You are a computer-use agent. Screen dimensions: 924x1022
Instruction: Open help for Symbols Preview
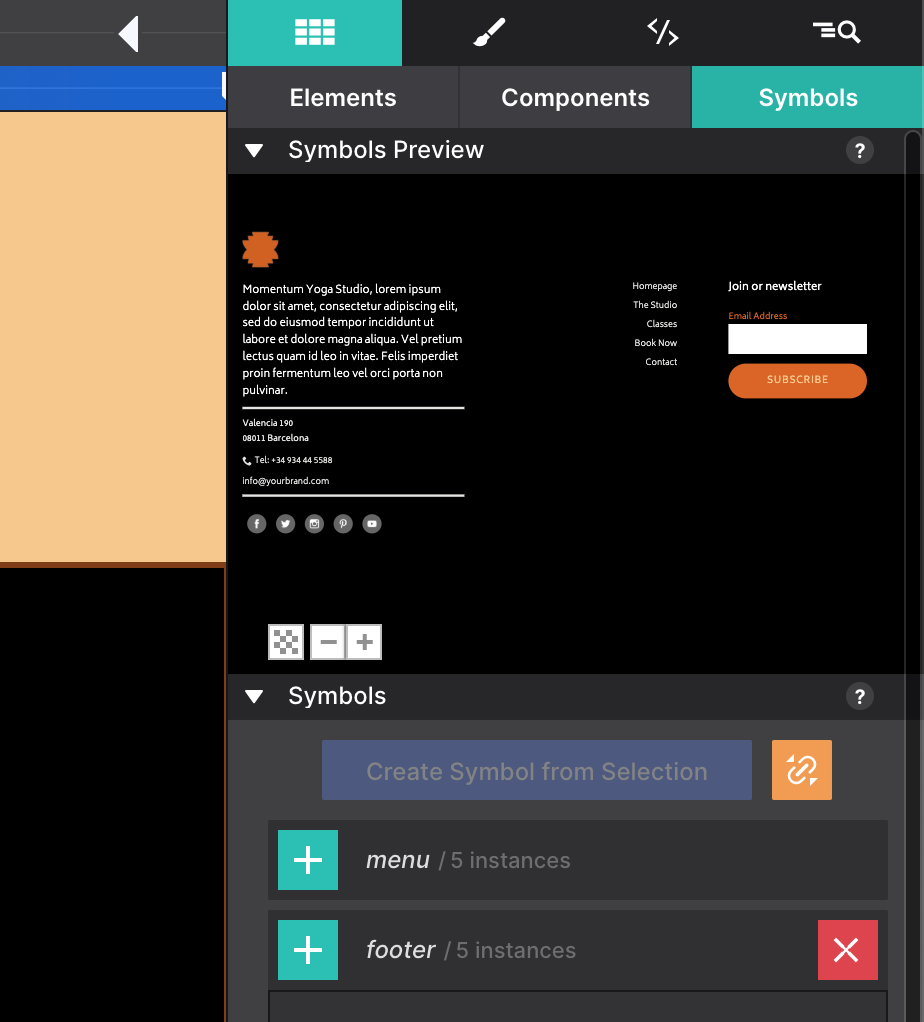tap(859, 151)
